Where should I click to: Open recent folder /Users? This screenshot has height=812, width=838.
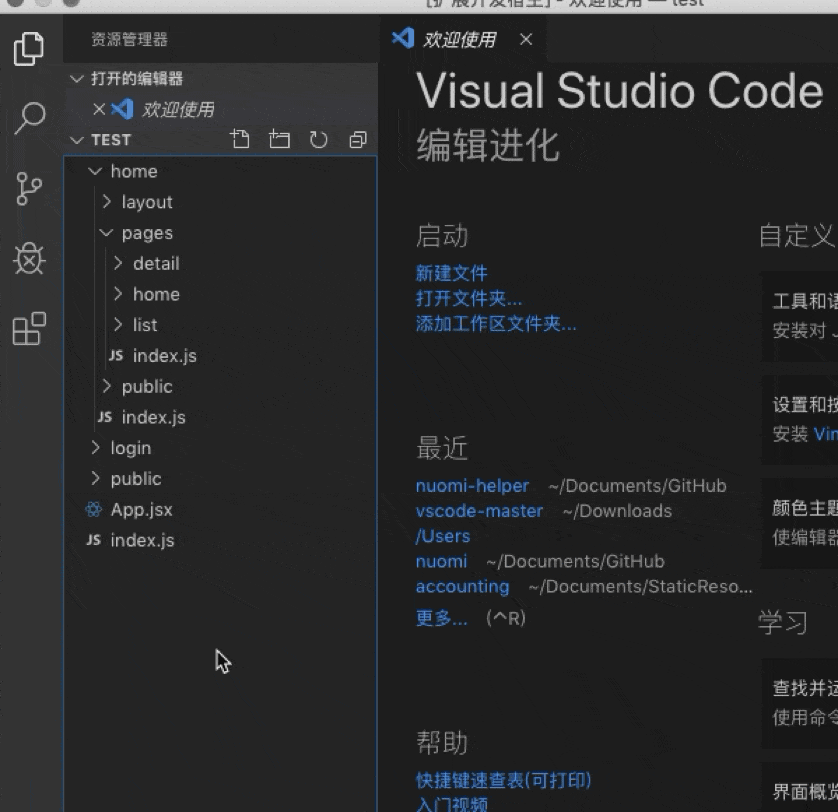(x=443, y=536)
